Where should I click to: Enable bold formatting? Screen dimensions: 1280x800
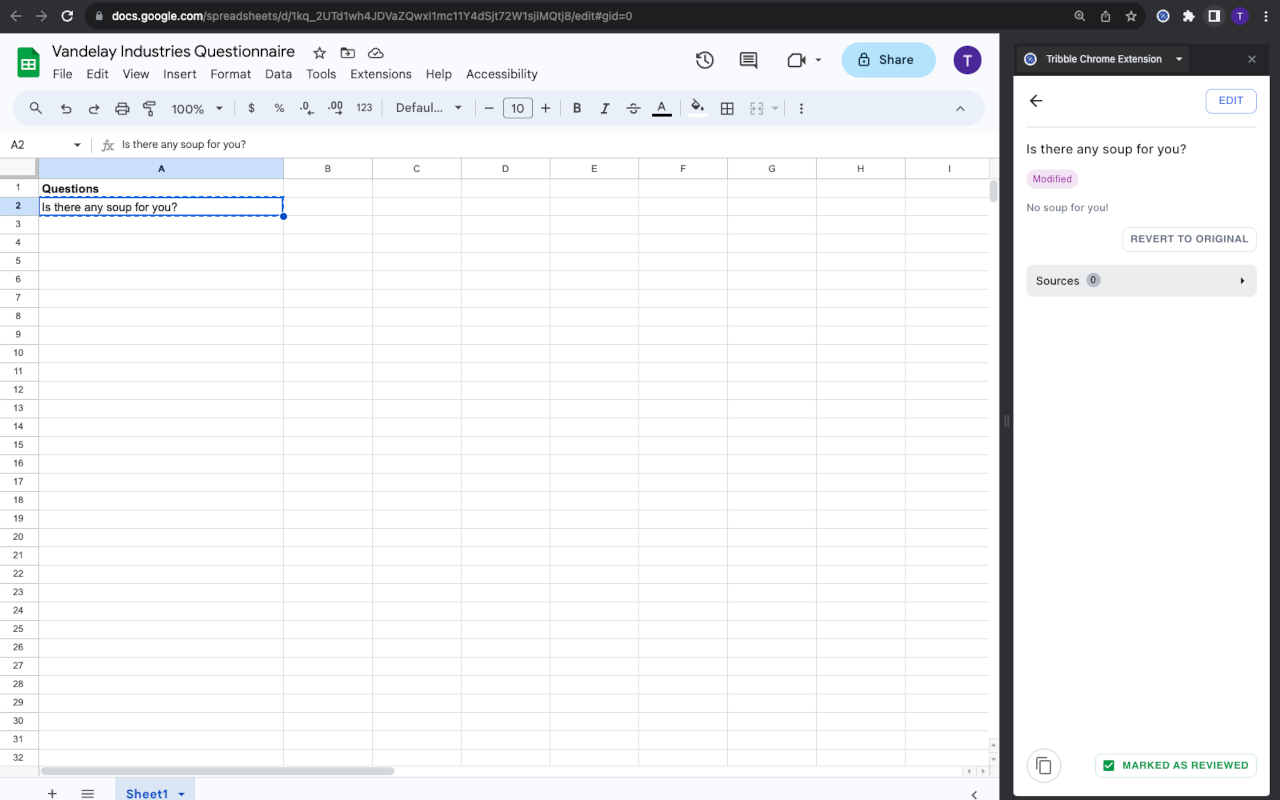tap(577, 107)
